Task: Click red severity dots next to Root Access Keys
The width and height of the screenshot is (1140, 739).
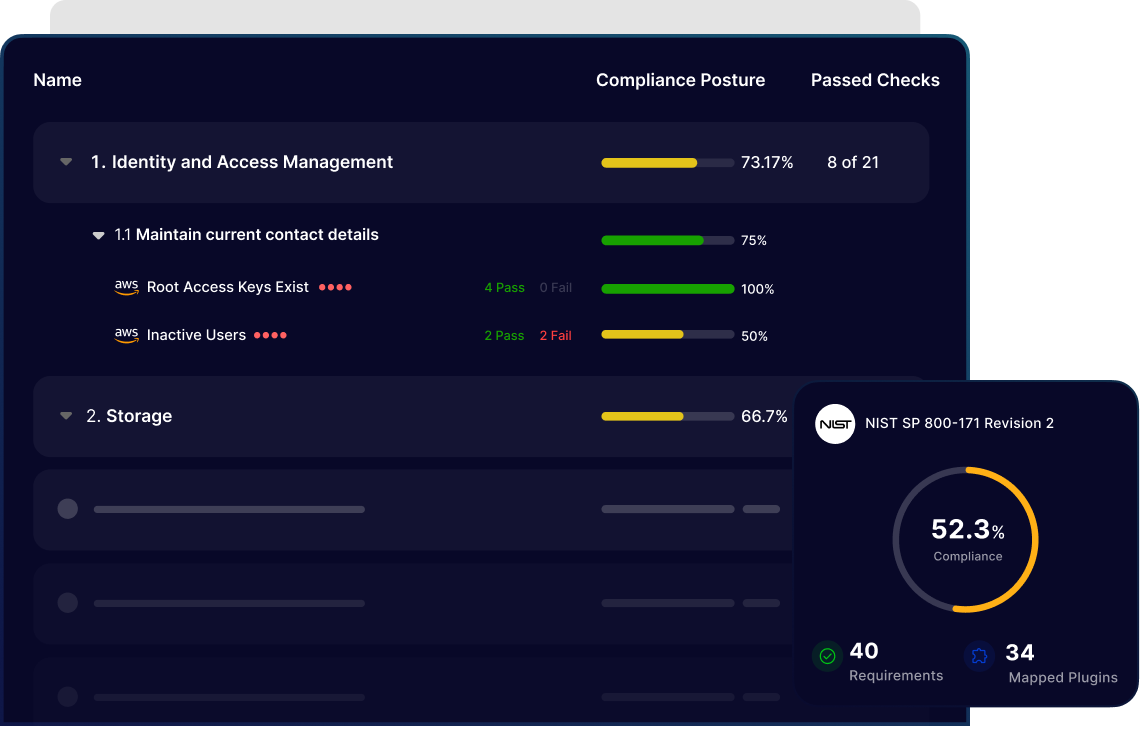Action: (x=335, y=288)
